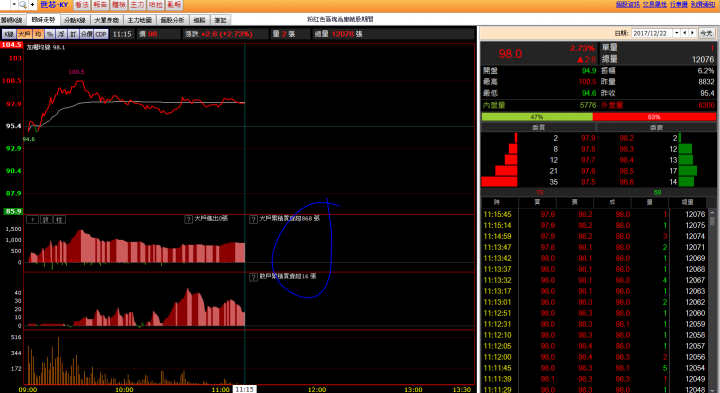Click the 哈拉 button
This screenshot has width=720, height=393.
pos(155,5)
